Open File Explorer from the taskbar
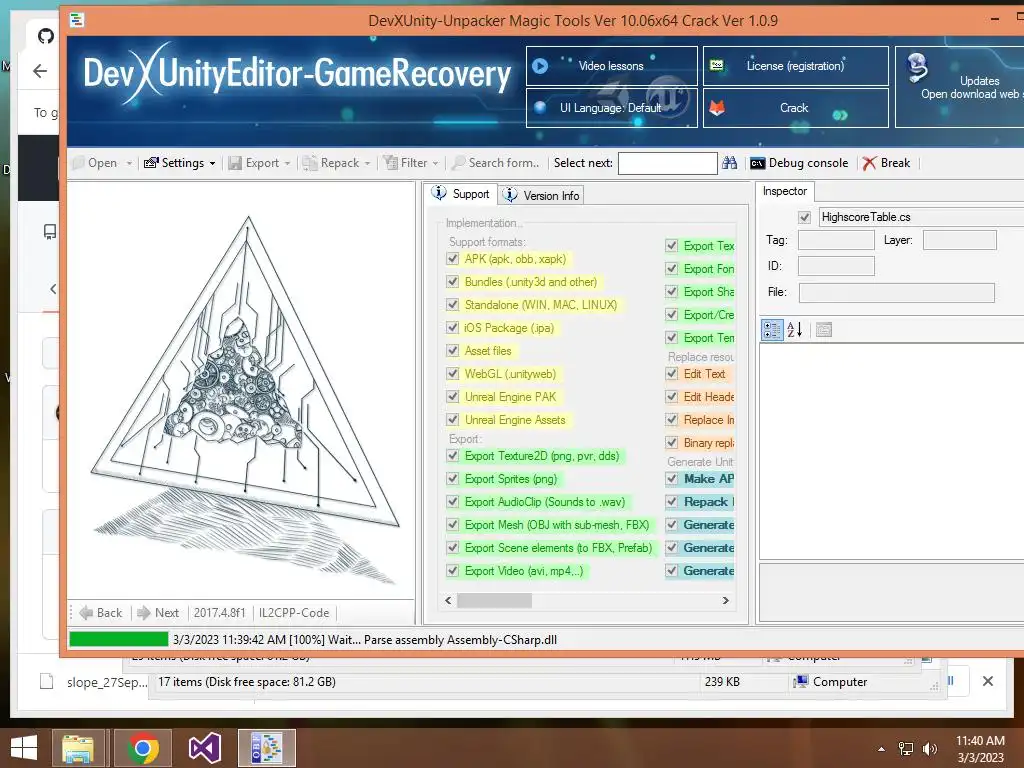Screen dimensions: 1024x768 click(x=78, y=748)
